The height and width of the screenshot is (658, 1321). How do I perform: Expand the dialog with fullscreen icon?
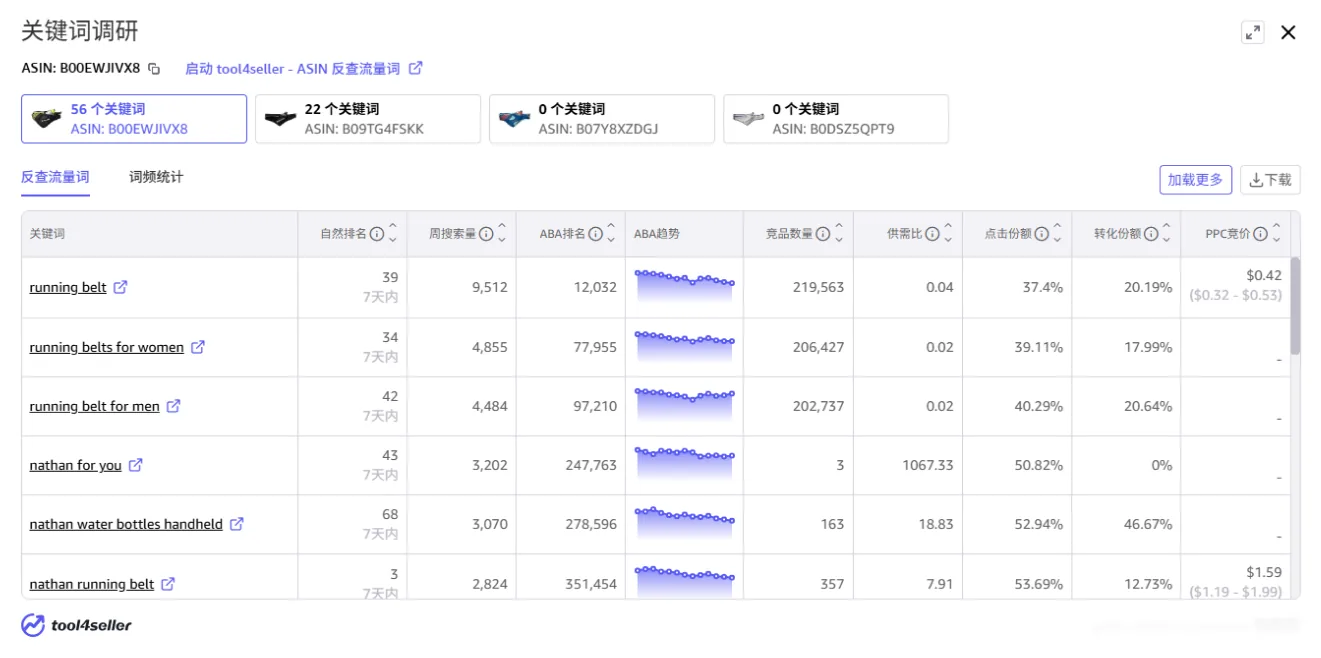point(1253,32)
